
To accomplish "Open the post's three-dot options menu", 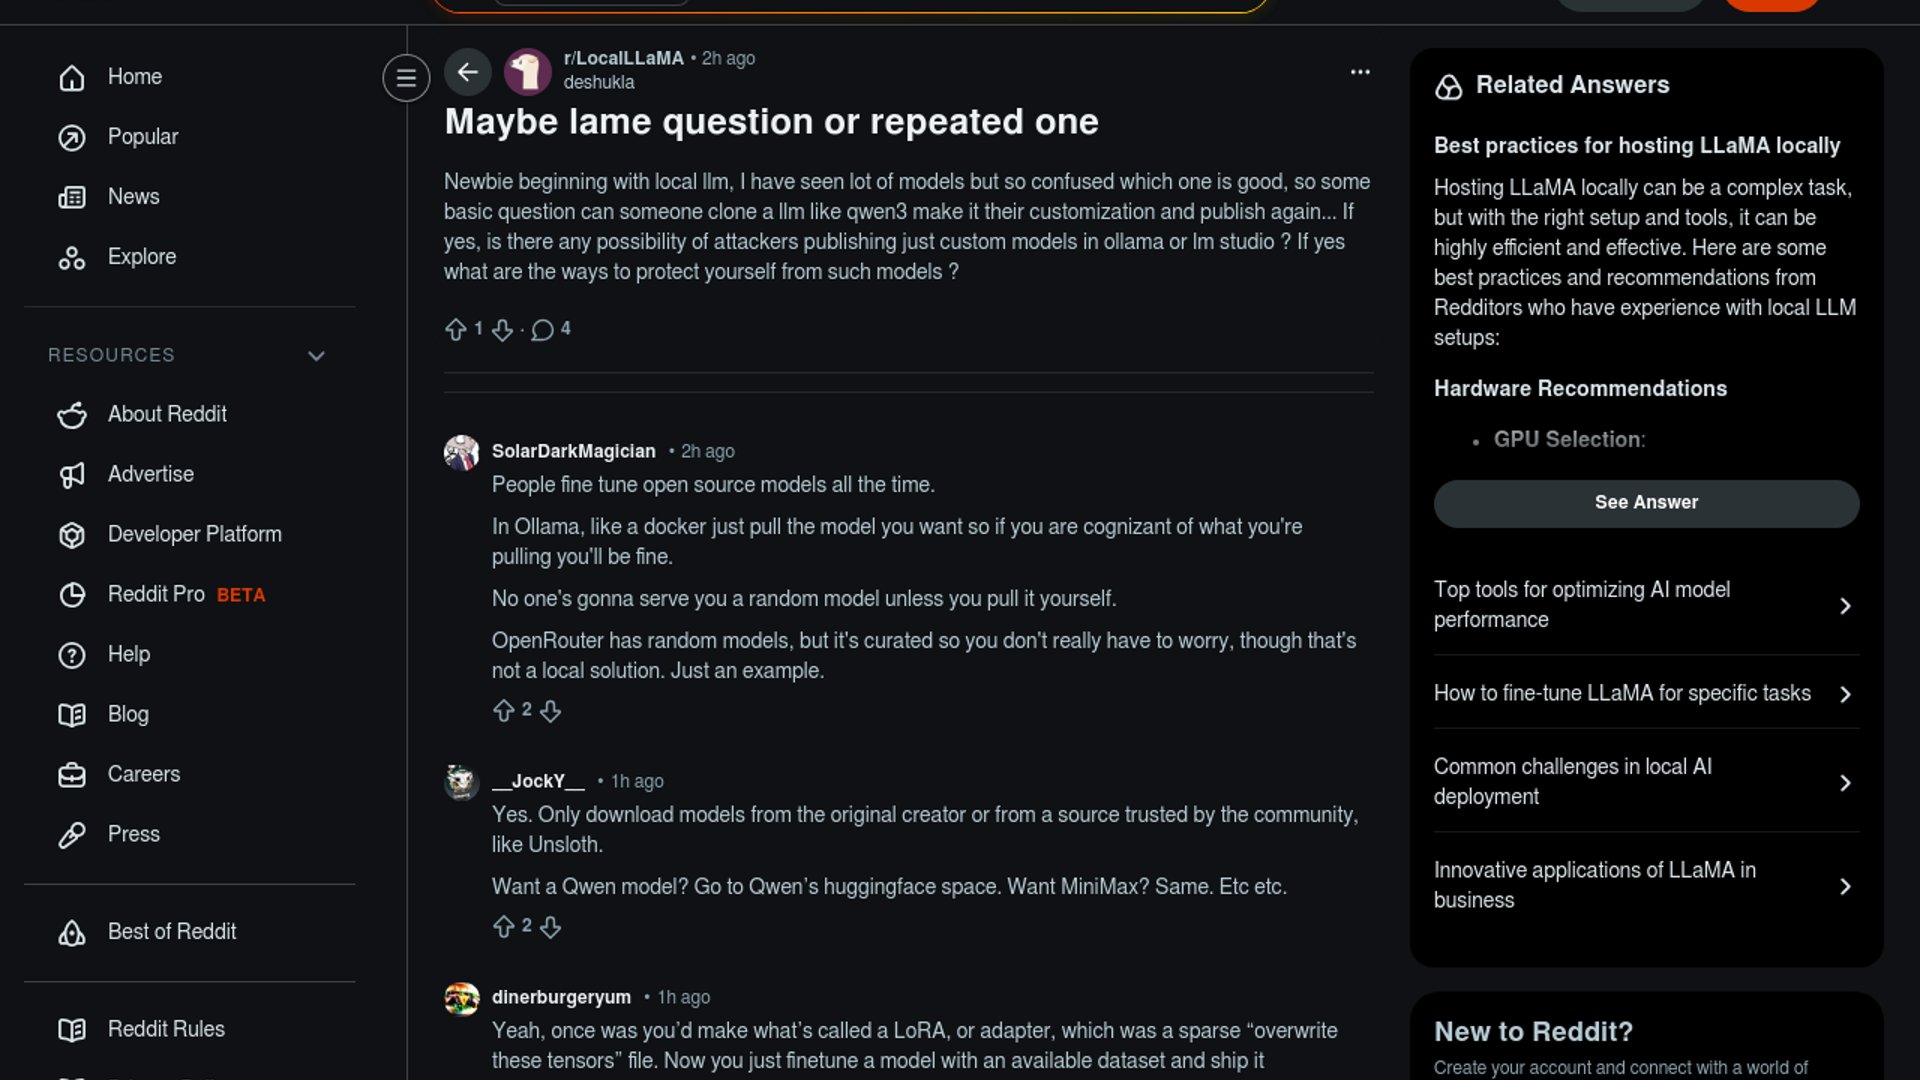I will (x=1360, y=72).
